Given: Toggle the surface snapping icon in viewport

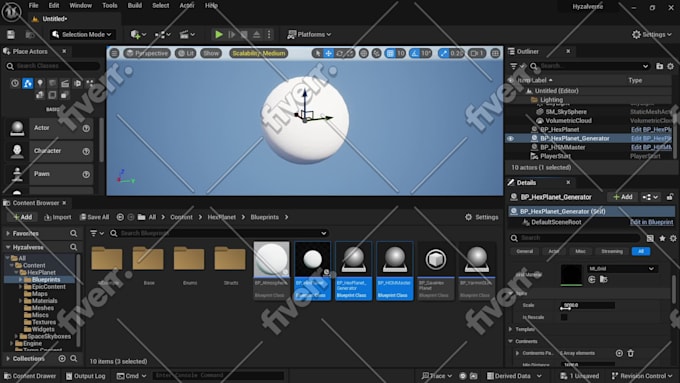Looking at the screenshot, I should coord(376,53).
